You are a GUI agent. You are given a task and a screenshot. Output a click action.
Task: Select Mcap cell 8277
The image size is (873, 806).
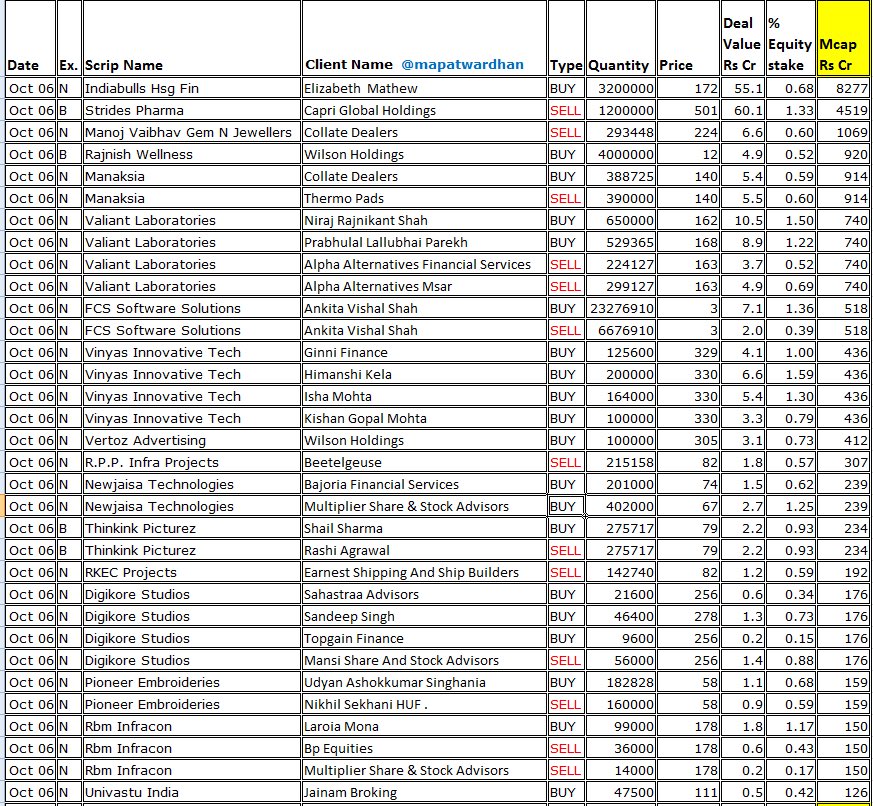843,89
